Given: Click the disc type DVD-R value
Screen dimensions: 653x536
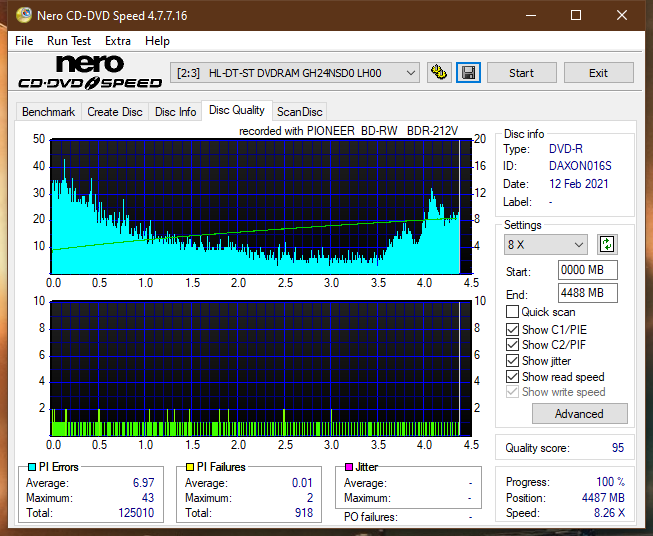Looking at the screenshot, I should click(566, 149).
